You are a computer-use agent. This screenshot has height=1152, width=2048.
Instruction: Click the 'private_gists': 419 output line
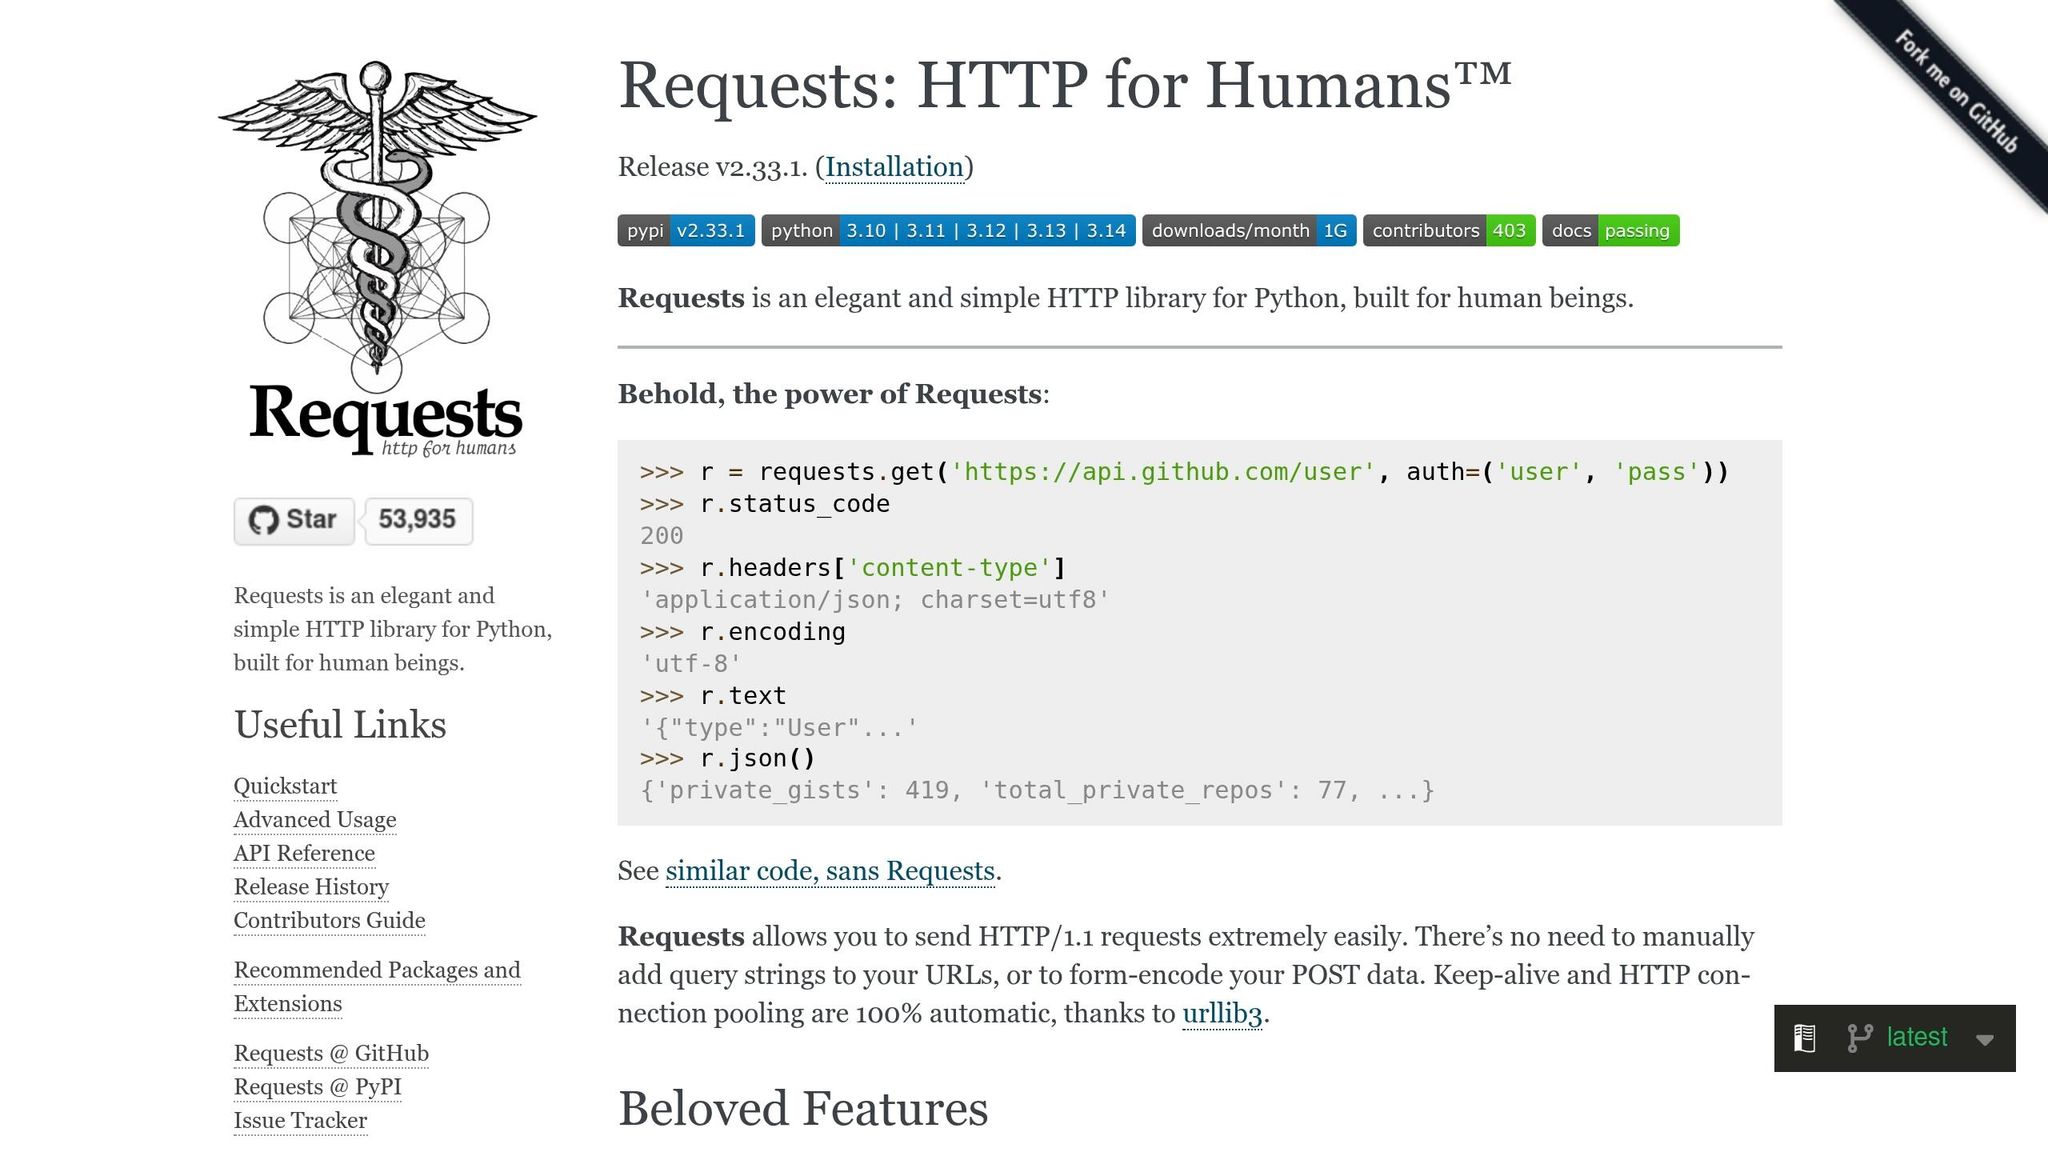1037,791
